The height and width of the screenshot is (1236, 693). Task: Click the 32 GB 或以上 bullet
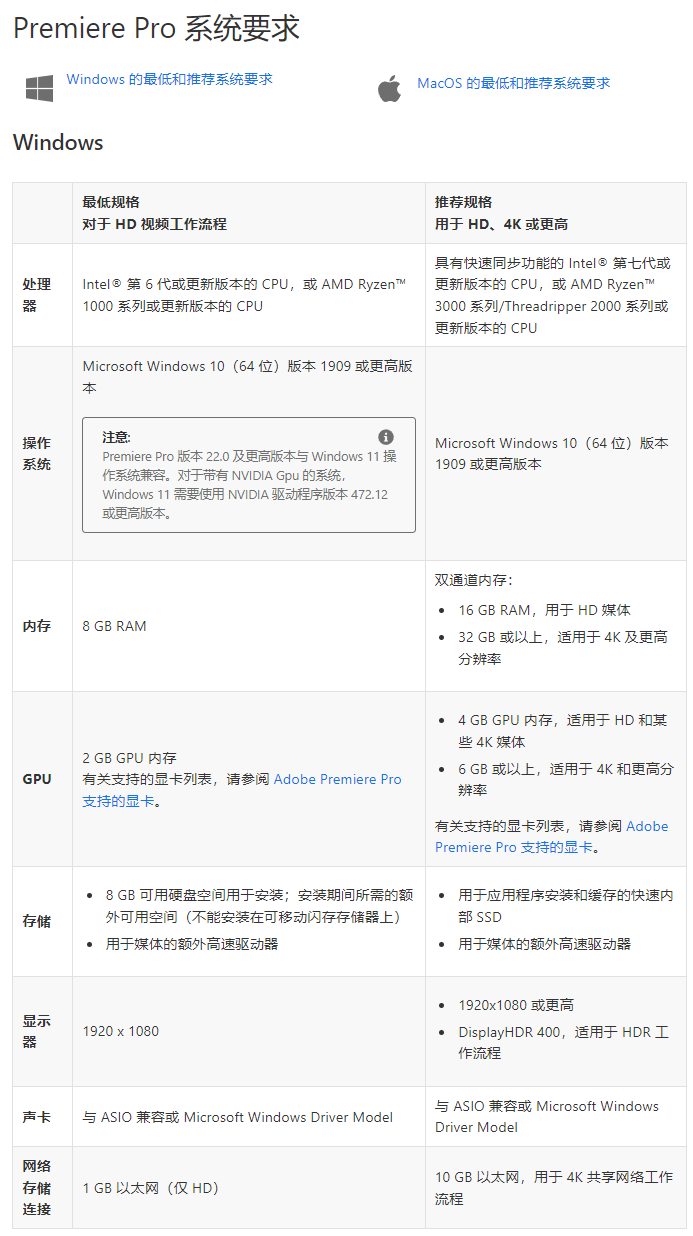tap(563, 648)
